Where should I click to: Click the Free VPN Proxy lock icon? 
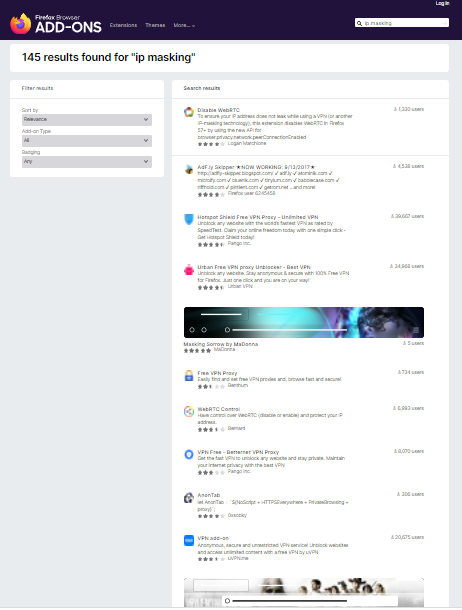[189, 375]
